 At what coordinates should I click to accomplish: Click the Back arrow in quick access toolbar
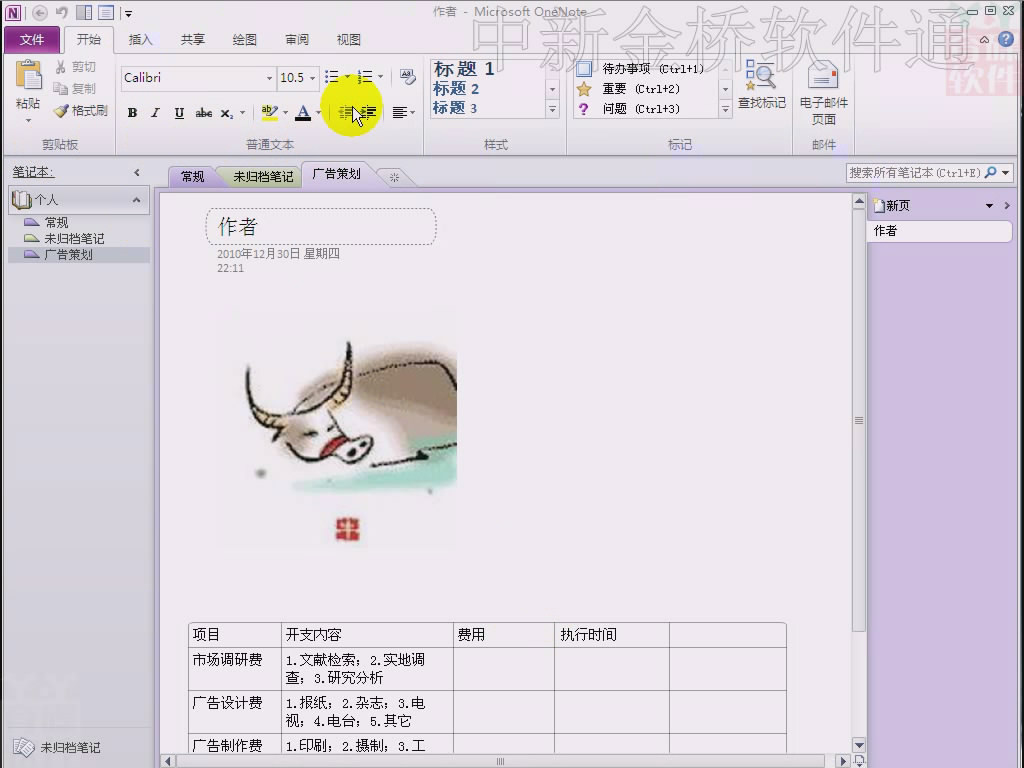point(40,12)
